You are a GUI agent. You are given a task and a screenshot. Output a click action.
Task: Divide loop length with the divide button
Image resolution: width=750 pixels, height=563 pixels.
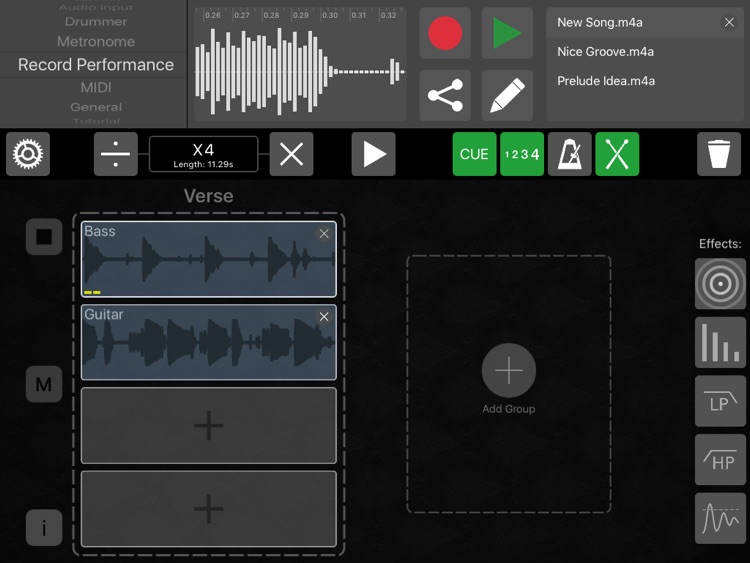[x=116, y=154]
